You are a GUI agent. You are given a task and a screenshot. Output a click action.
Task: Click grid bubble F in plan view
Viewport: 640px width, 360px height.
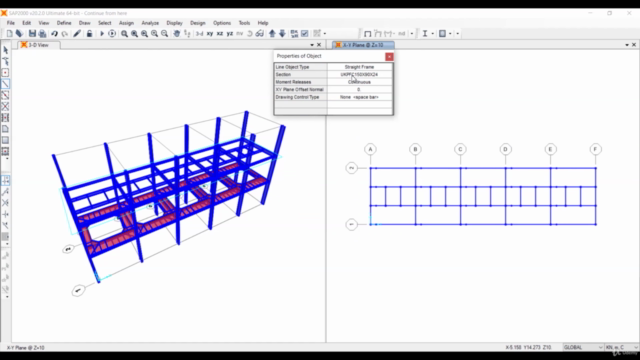(x=595, y=149)
